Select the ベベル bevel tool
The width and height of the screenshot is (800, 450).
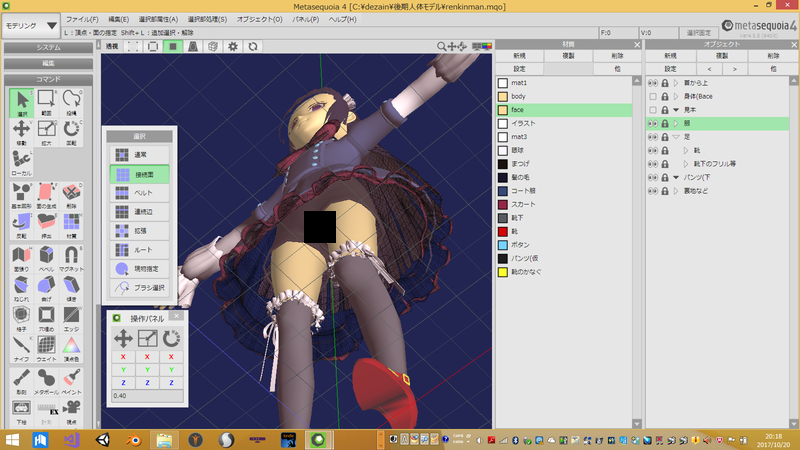point(46,258)
